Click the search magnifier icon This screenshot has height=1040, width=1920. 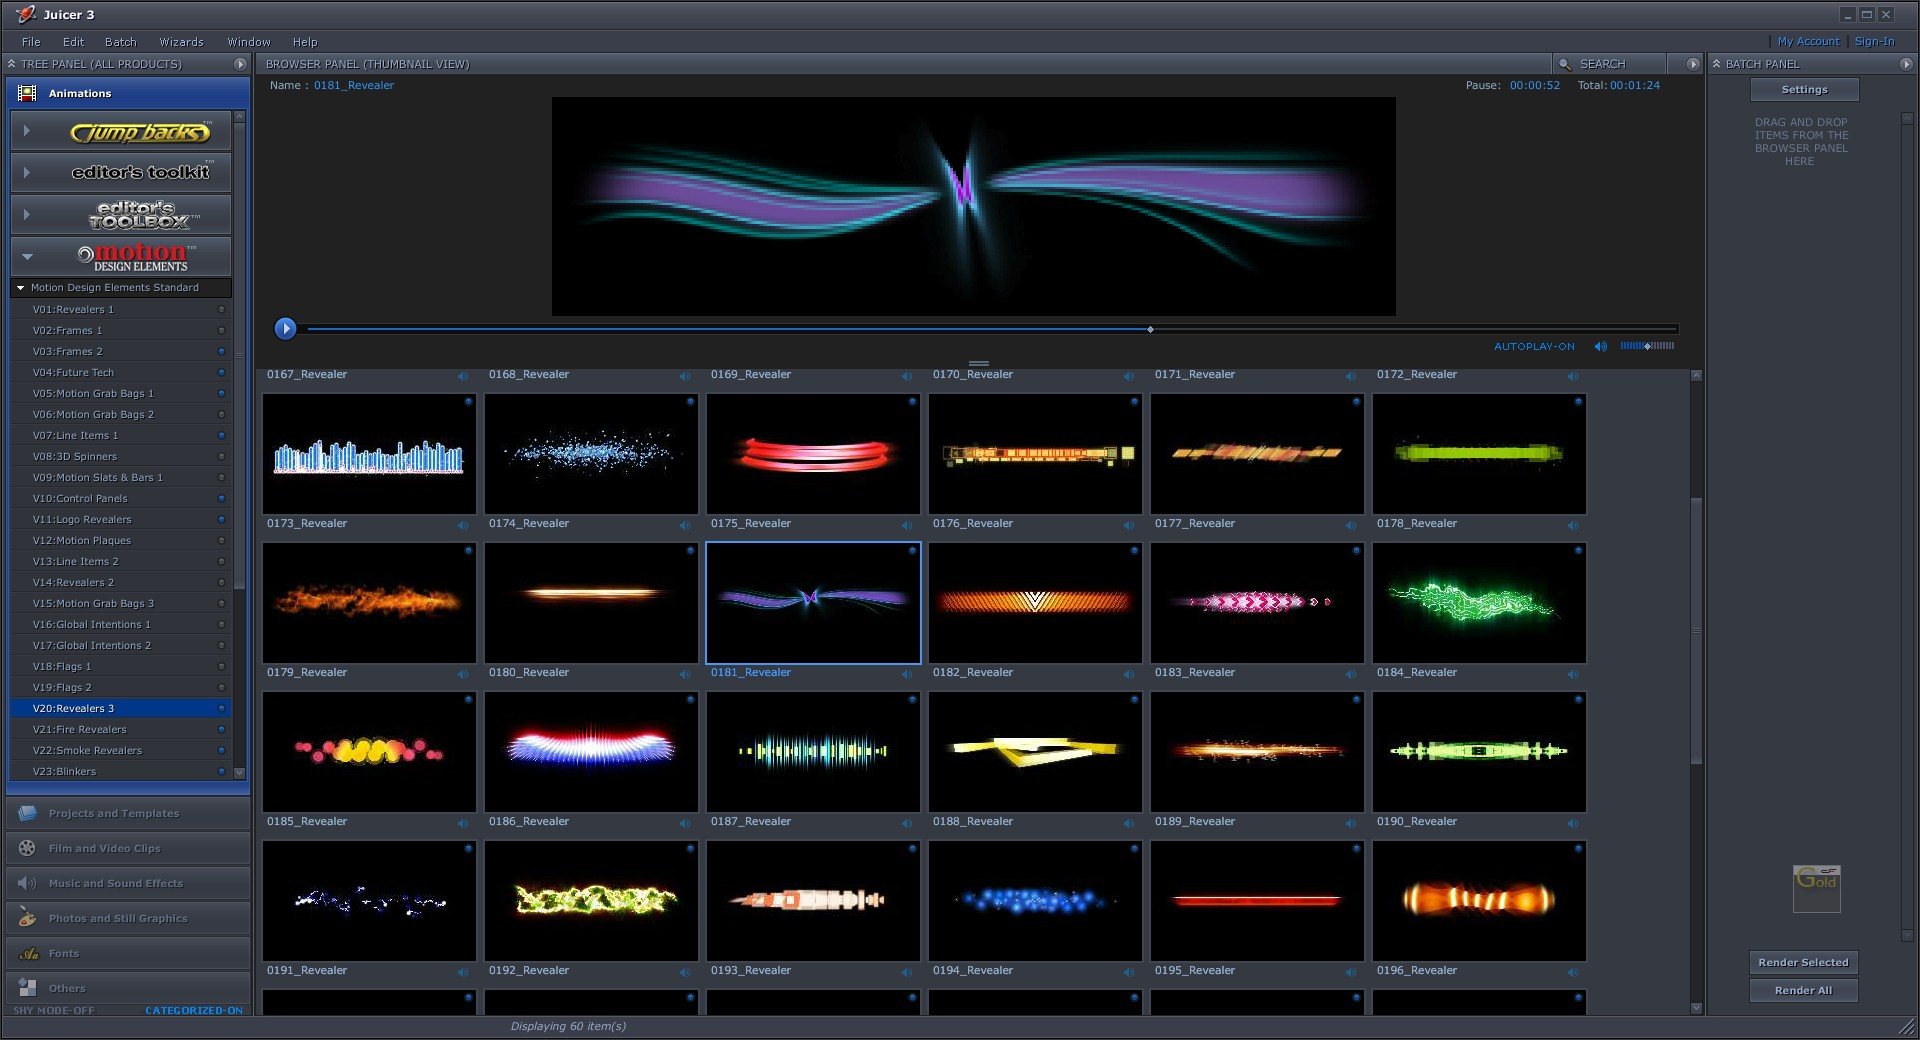click(1565, 64)
